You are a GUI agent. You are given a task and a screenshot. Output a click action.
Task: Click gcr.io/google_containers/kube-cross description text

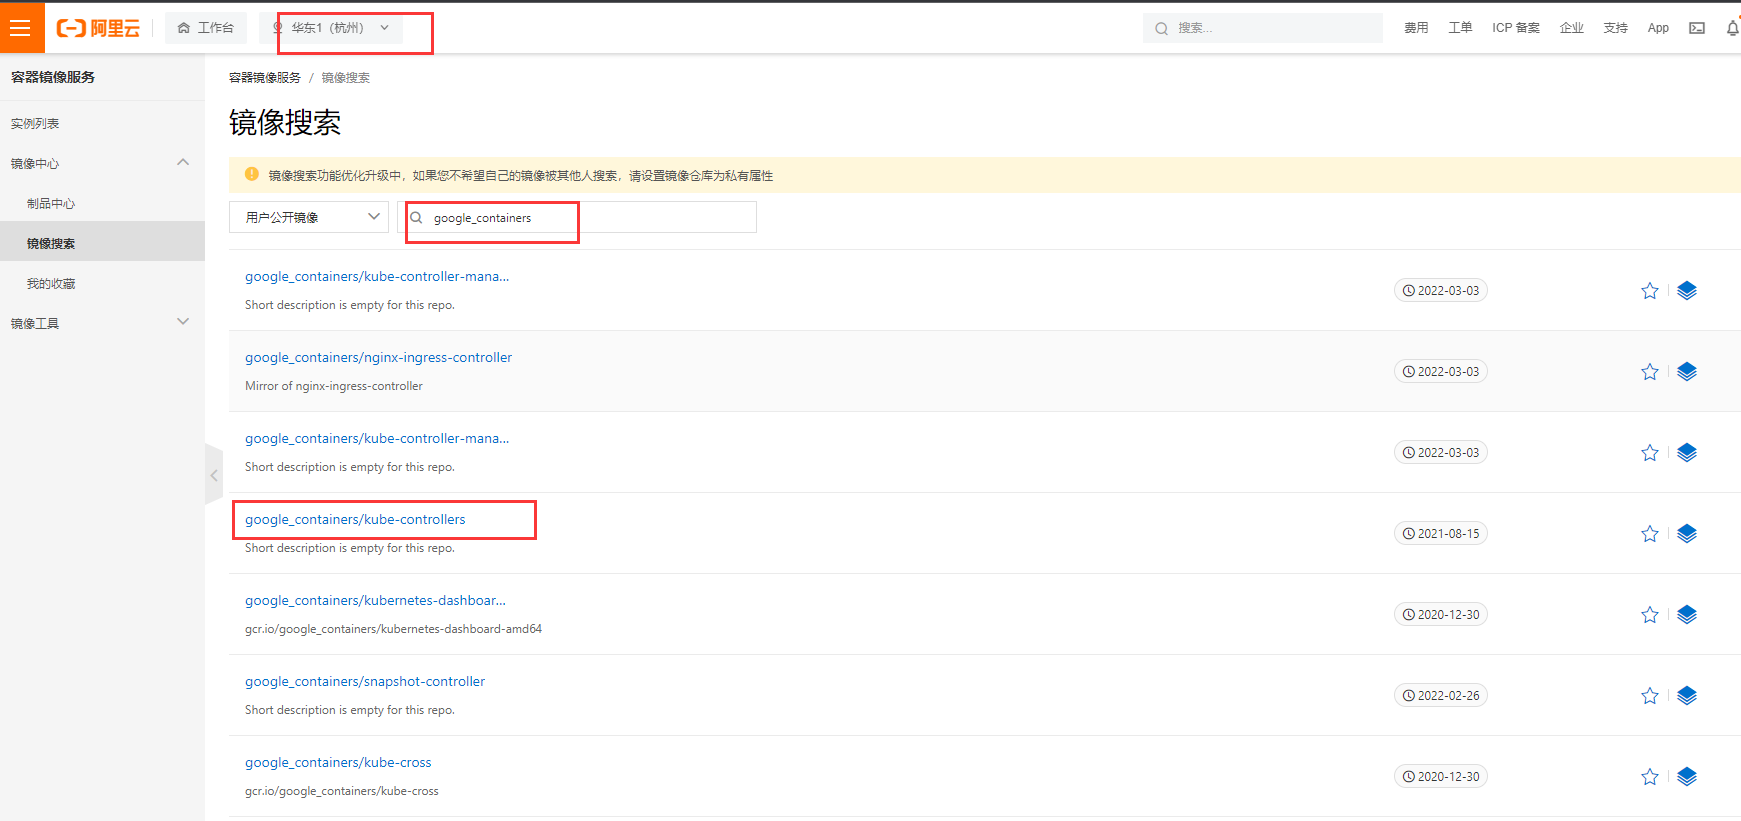(342, 791)
